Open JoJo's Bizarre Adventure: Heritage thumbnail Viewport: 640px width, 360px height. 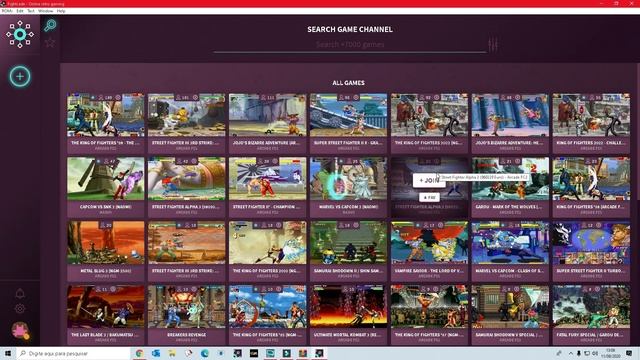click(x=510, y=115)
